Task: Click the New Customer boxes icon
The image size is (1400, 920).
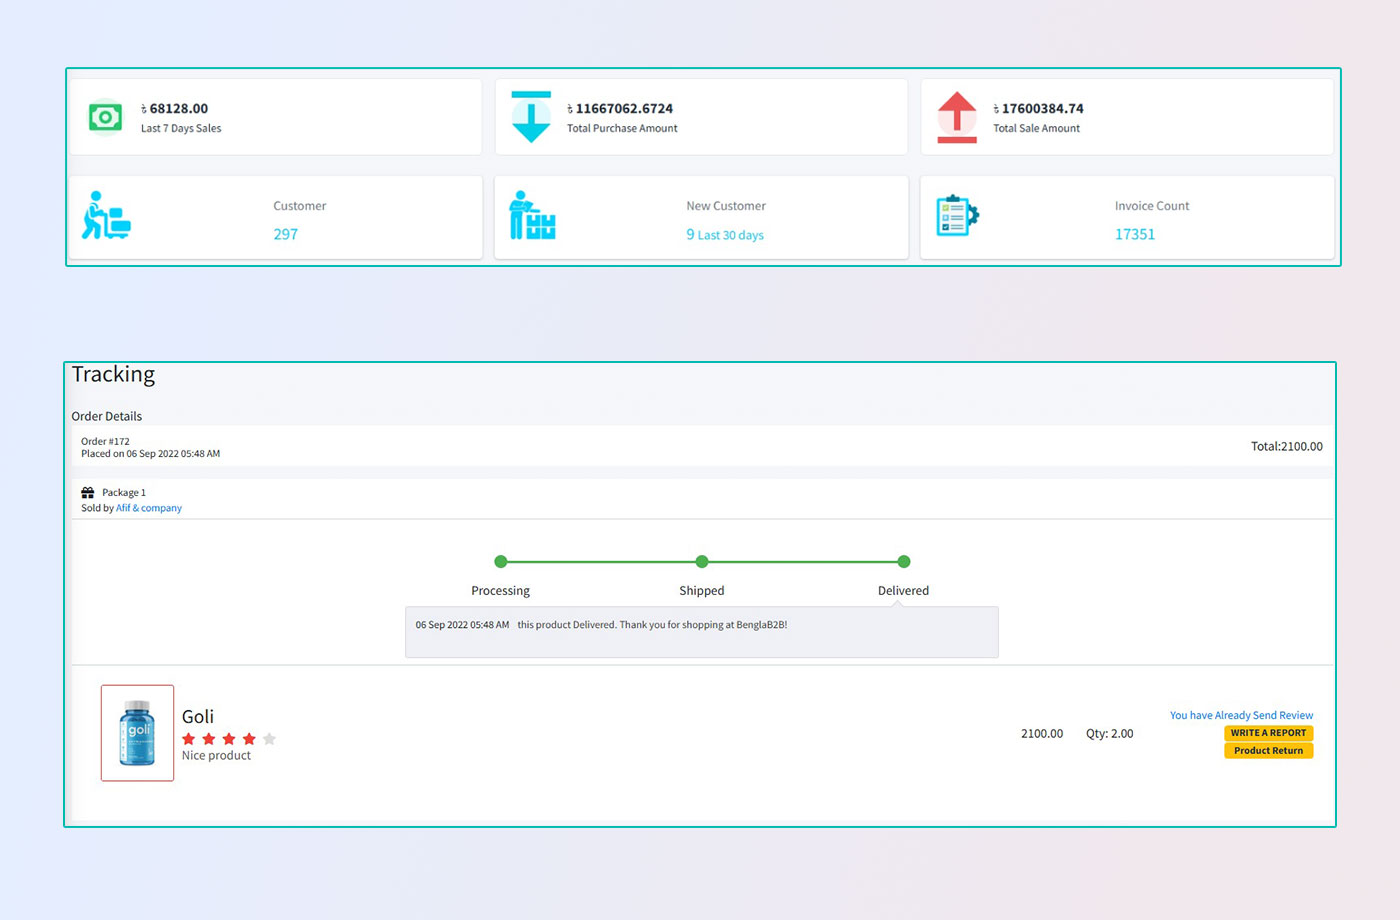Action: tap(532, 216)
